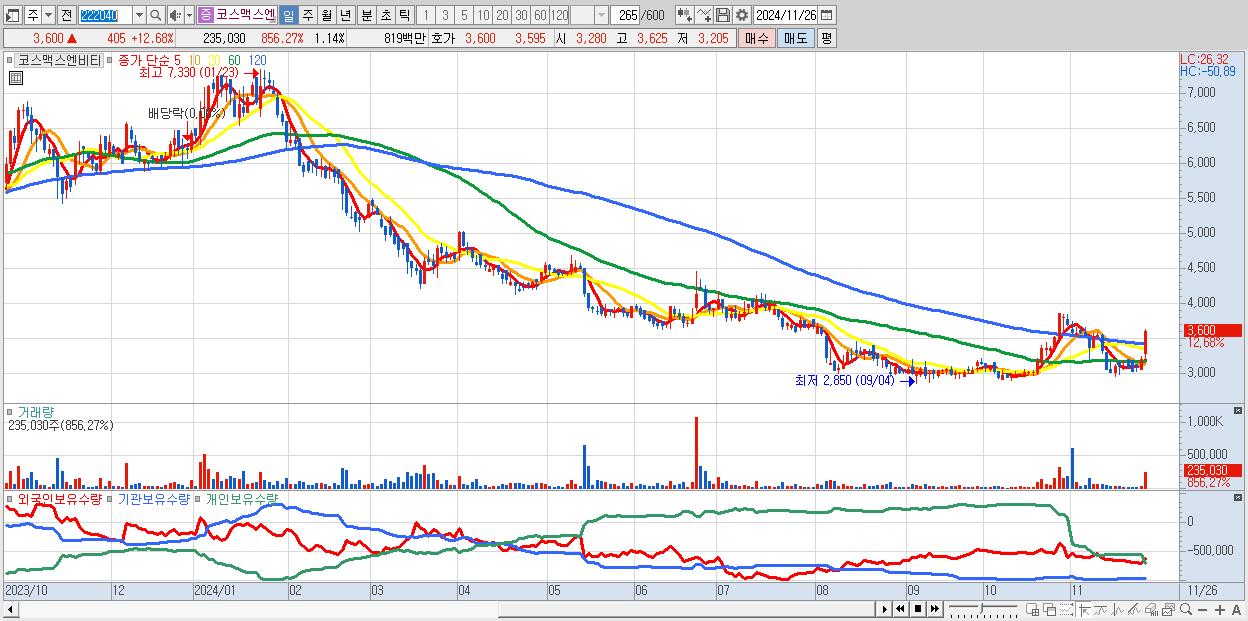Click the stock code input field 222040
The width and height of the screenshot is (1248, 621).
(x=105, y=15)
